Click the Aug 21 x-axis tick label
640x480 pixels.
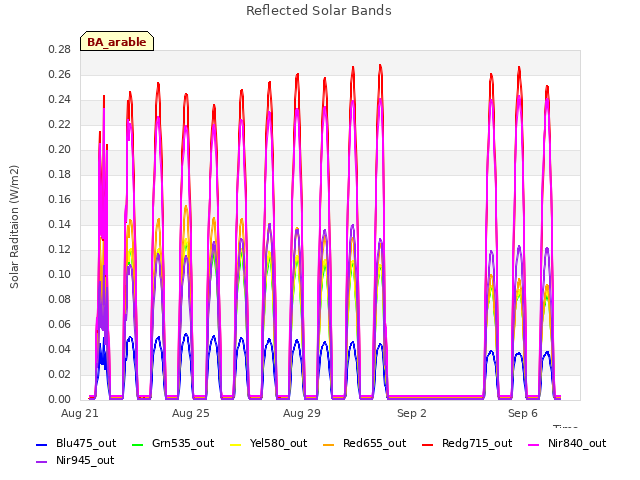80,413
